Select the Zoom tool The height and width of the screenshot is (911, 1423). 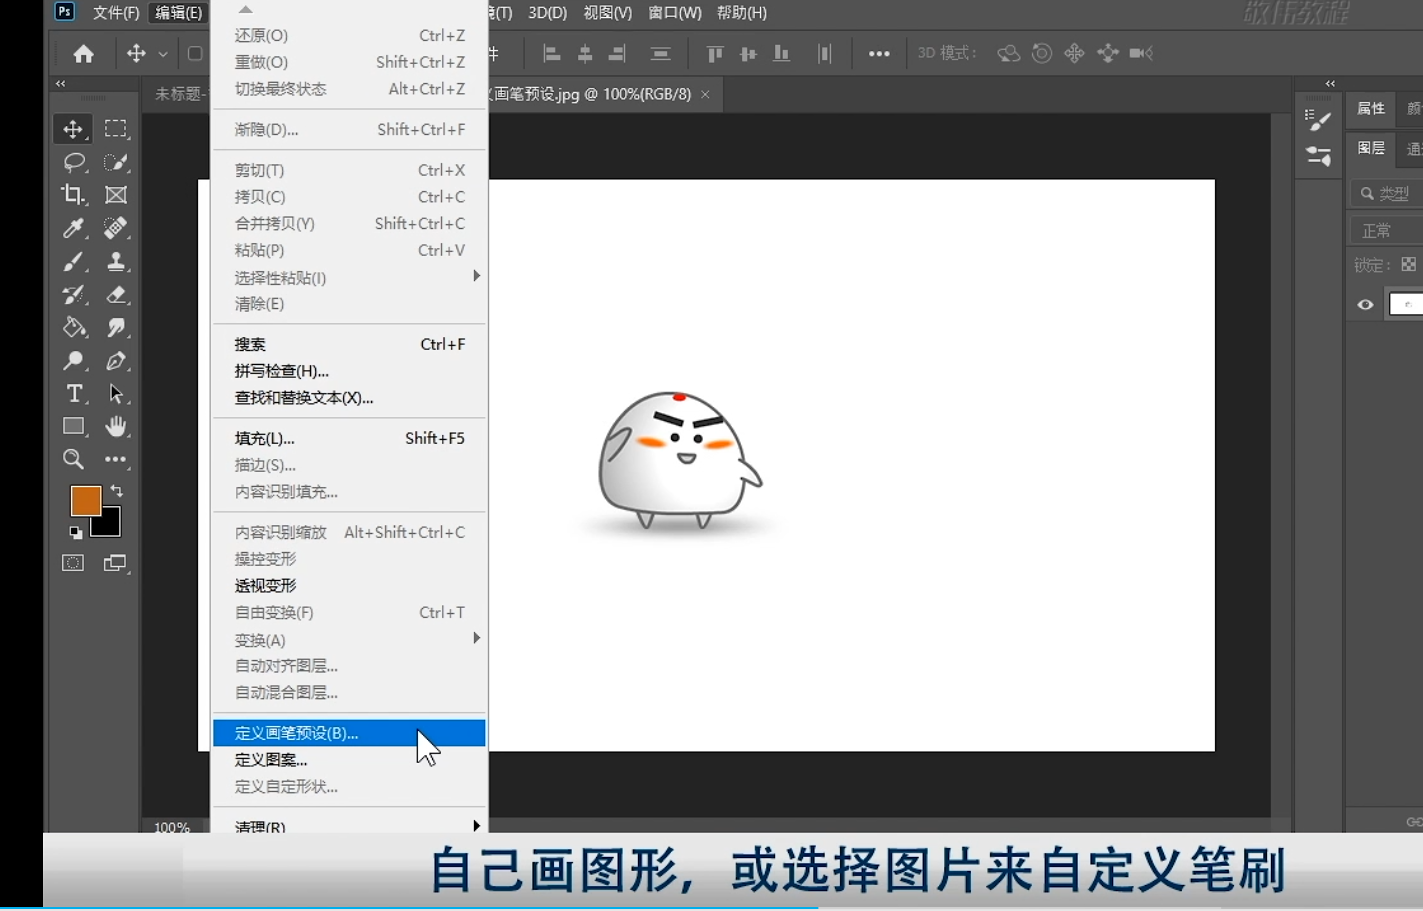(x=73, y=459)
